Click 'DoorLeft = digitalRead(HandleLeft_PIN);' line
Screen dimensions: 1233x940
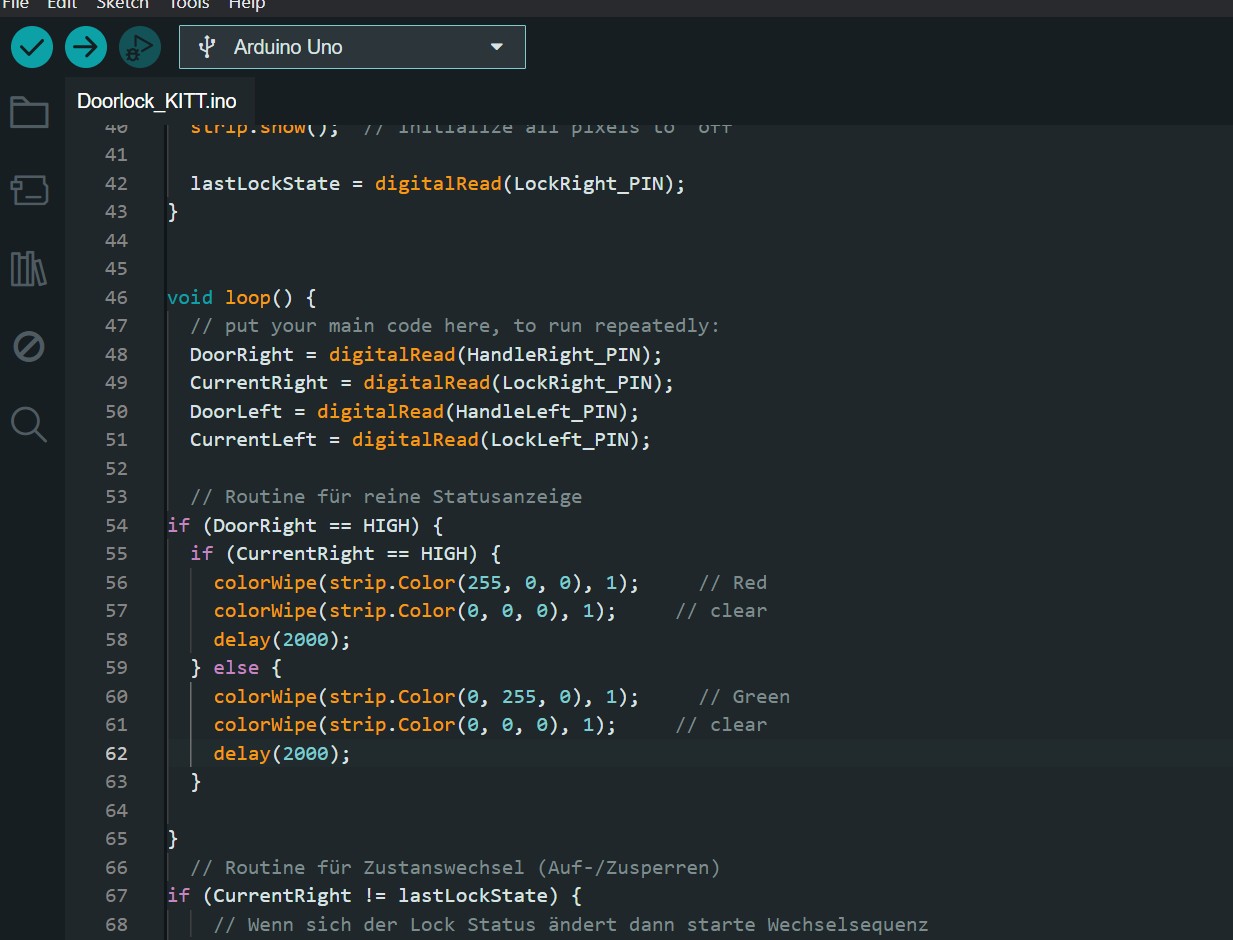pos(415,411)
